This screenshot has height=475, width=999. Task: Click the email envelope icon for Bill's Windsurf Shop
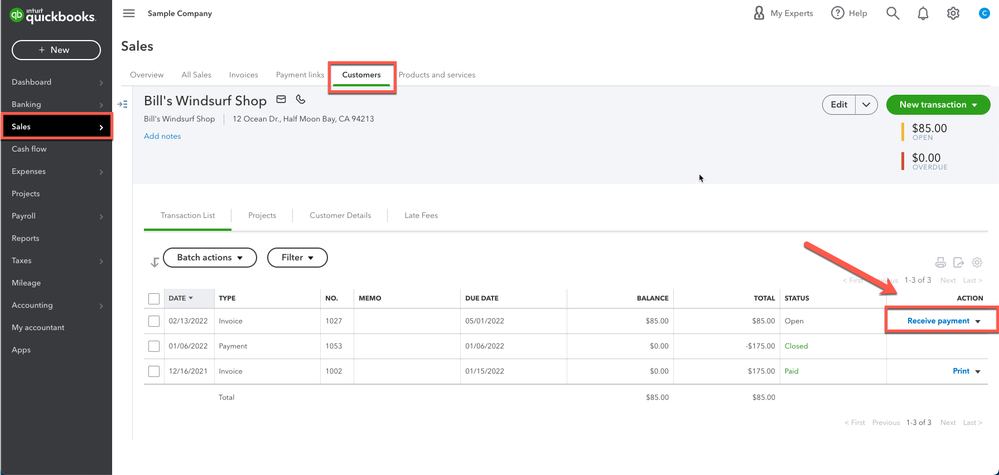coord(281,100)
